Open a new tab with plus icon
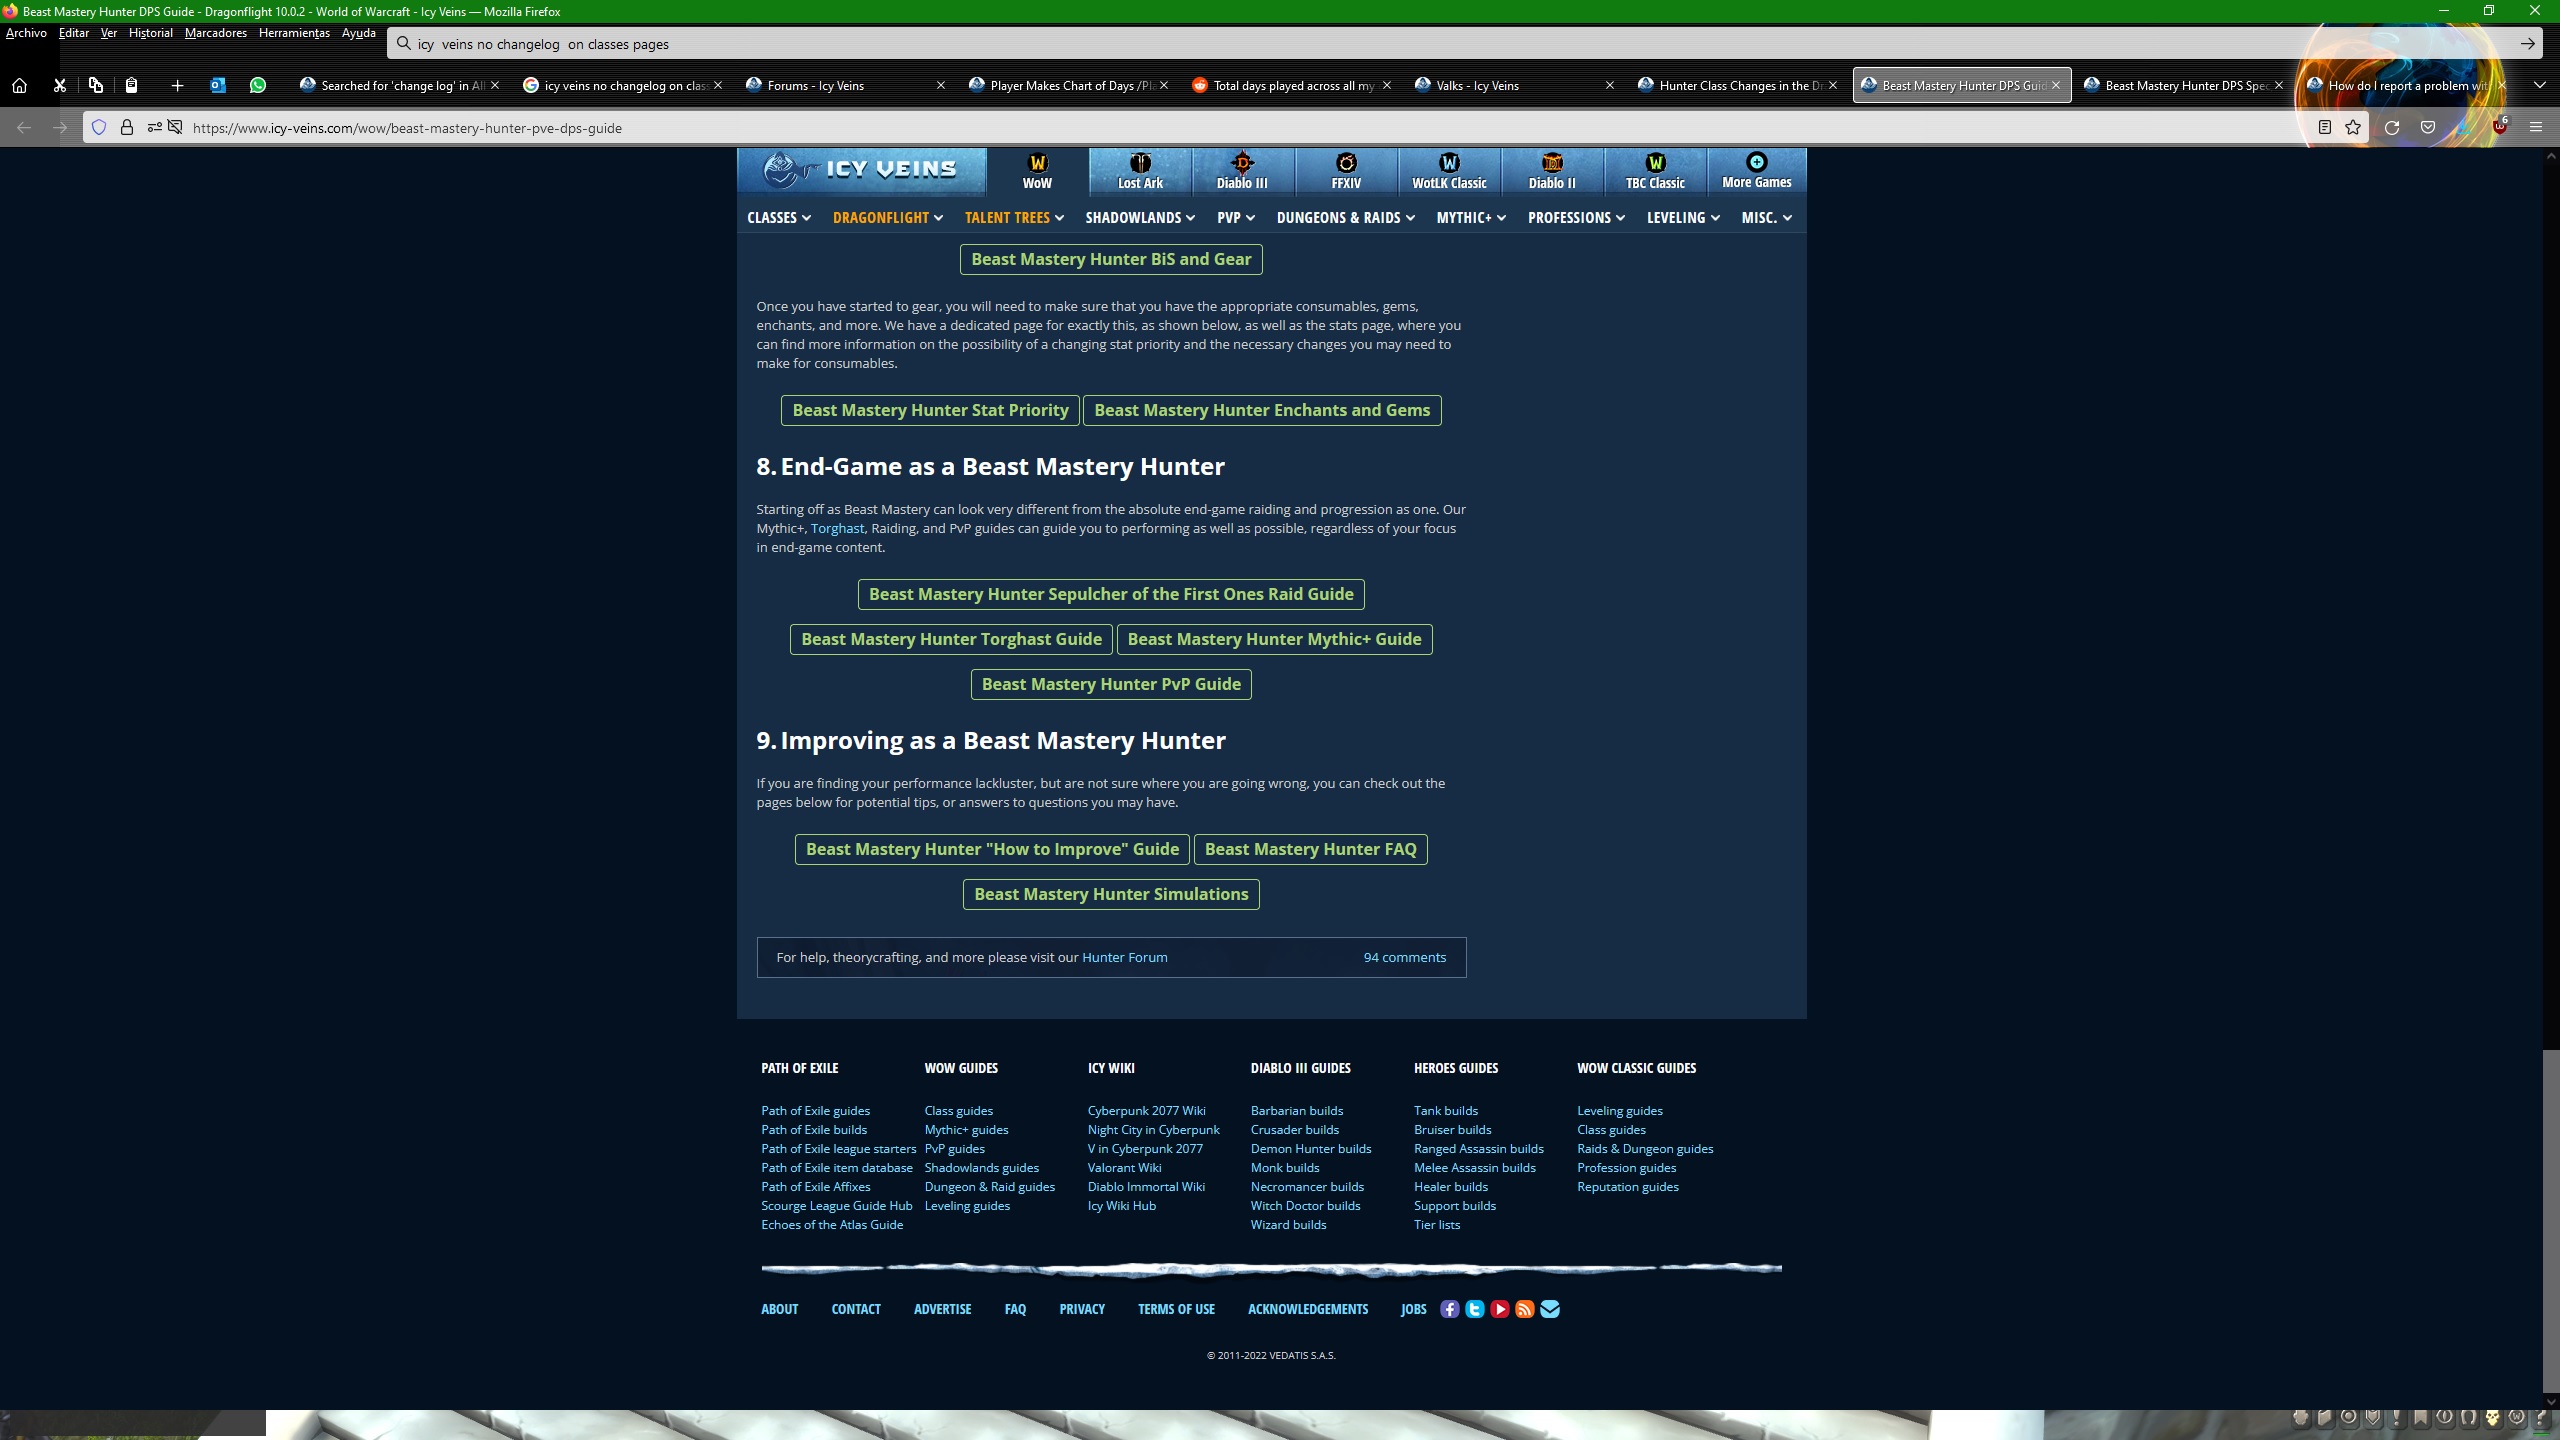2560x1440 pixels. coord(177,85)
